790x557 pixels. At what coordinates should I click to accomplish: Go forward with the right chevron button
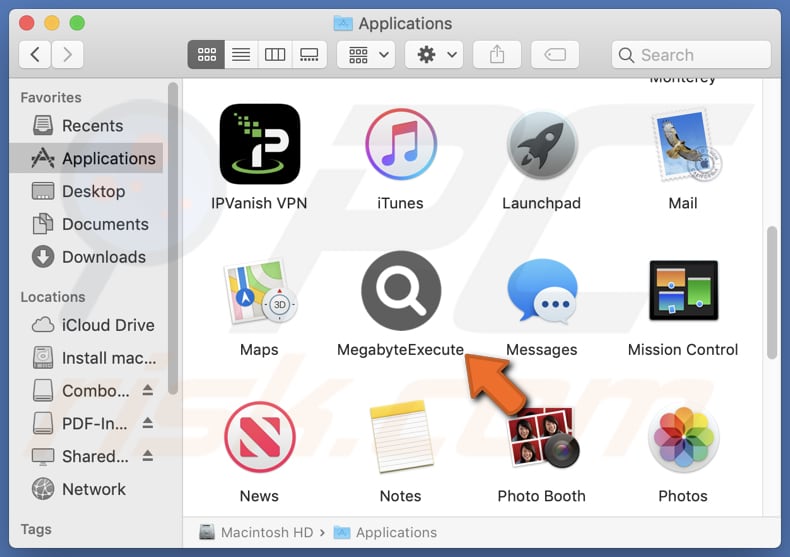67,54
